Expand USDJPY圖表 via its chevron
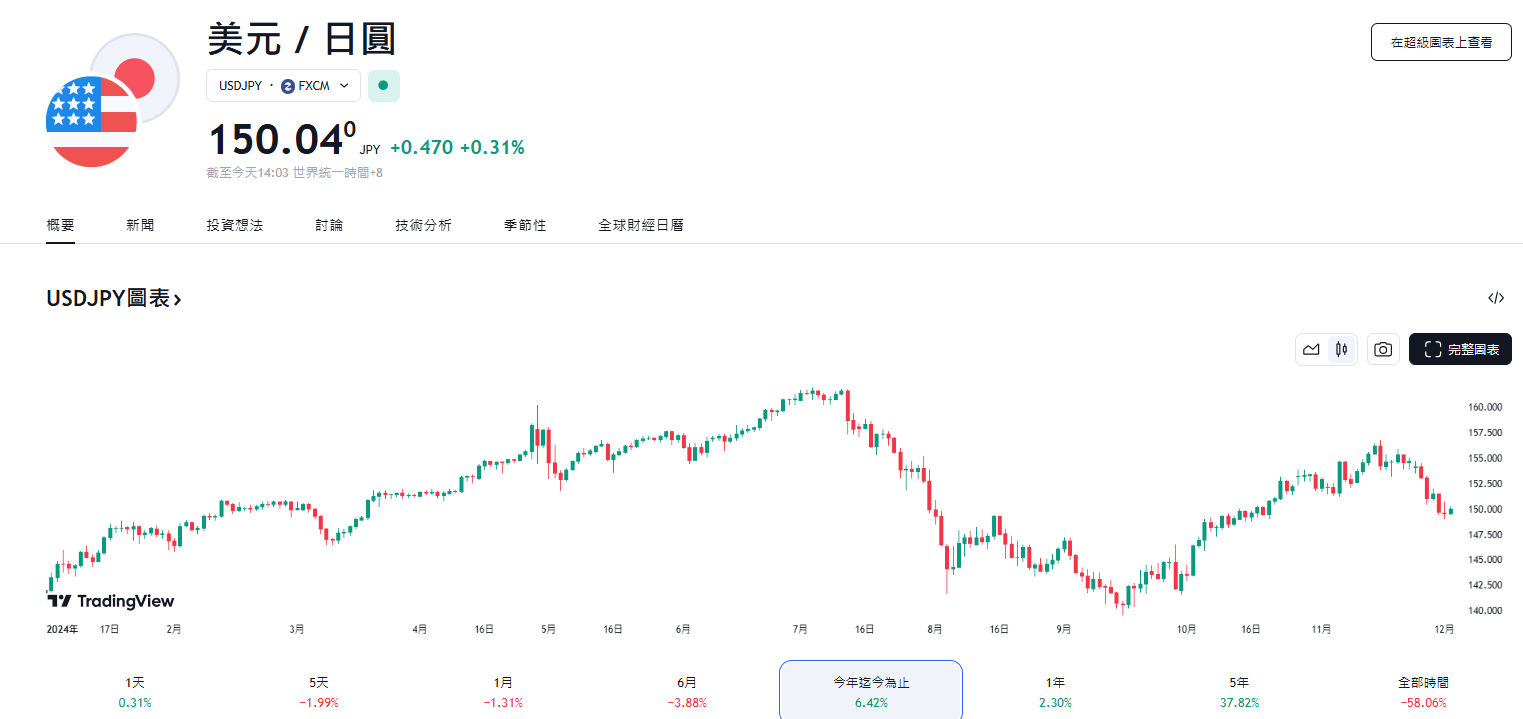 [178, 297]
